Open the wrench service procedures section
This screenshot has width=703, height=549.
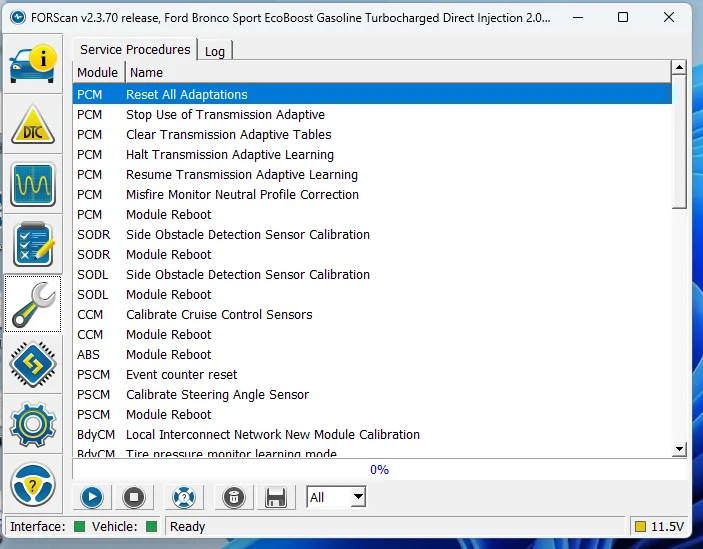tap(33, 305)
